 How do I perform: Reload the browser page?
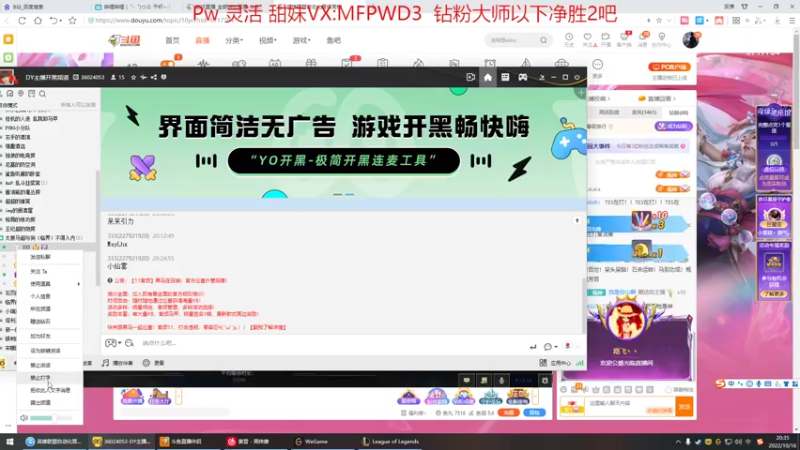[22, 20]
